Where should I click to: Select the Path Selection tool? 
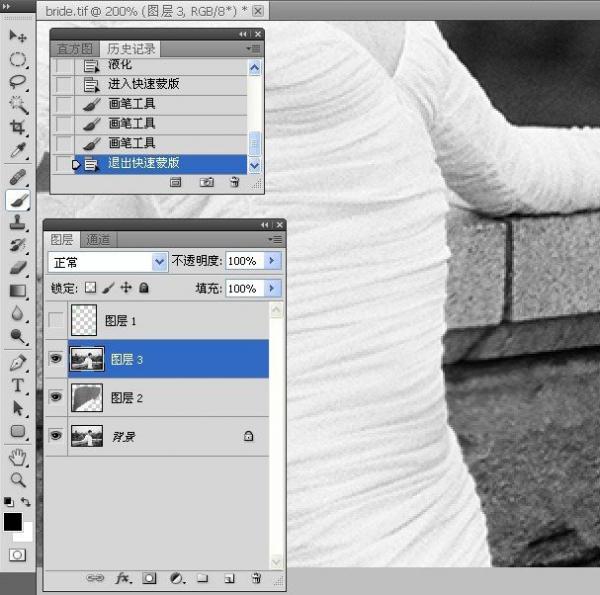pyautogui.click(x=18, y=408)
